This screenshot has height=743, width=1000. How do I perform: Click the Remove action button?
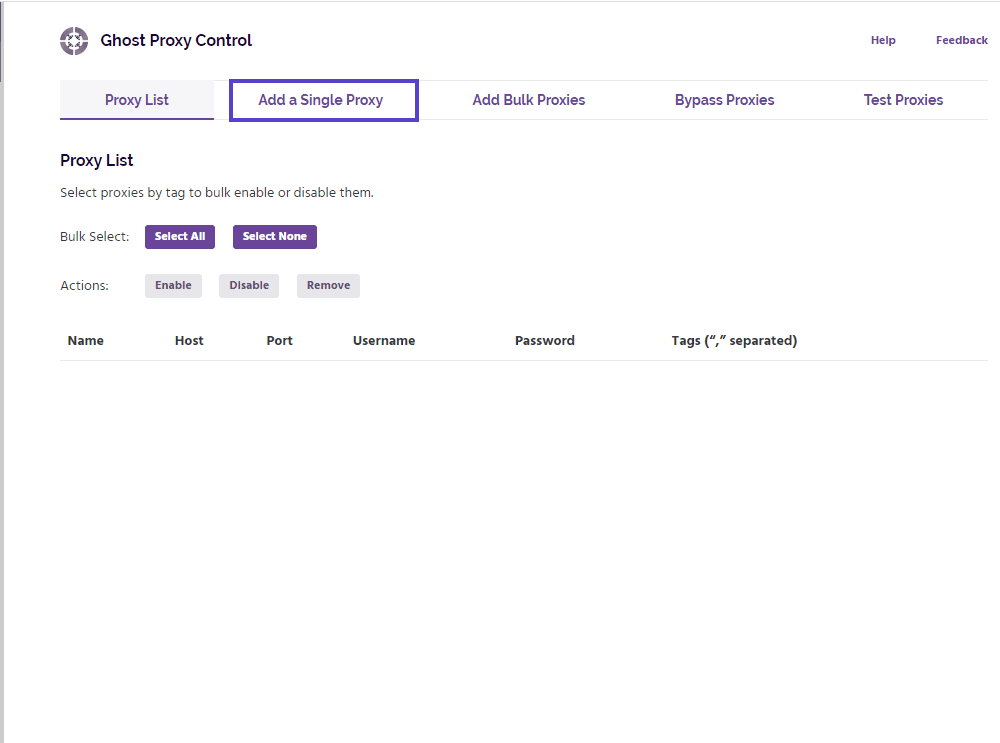tap(328, 286)
